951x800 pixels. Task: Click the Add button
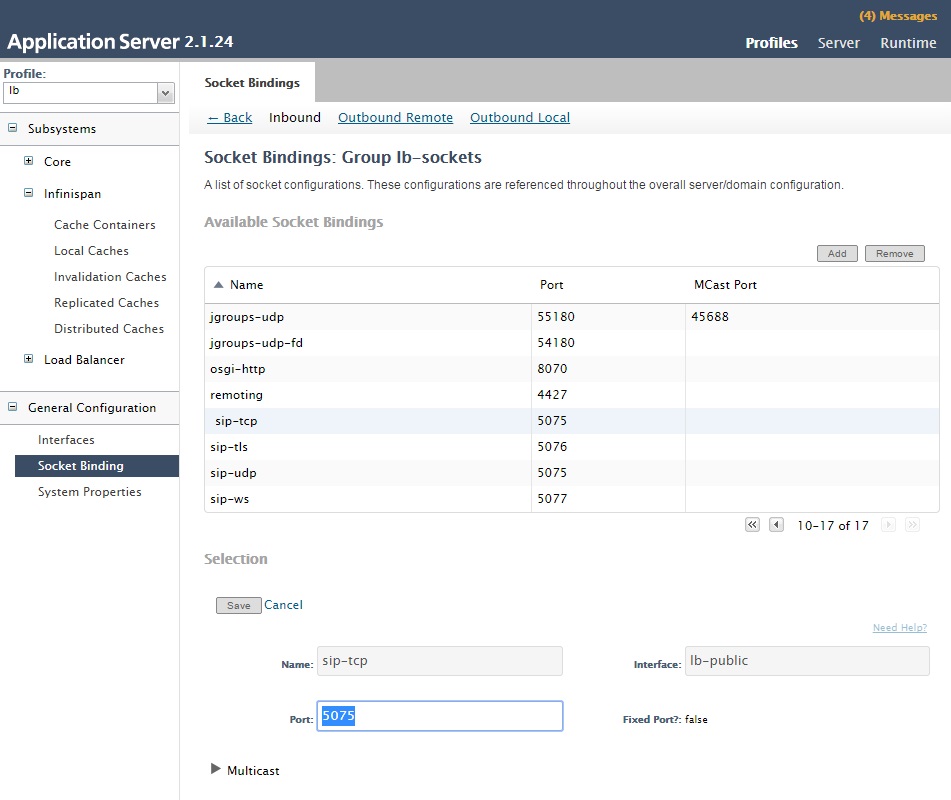click(x=837, y=254)
